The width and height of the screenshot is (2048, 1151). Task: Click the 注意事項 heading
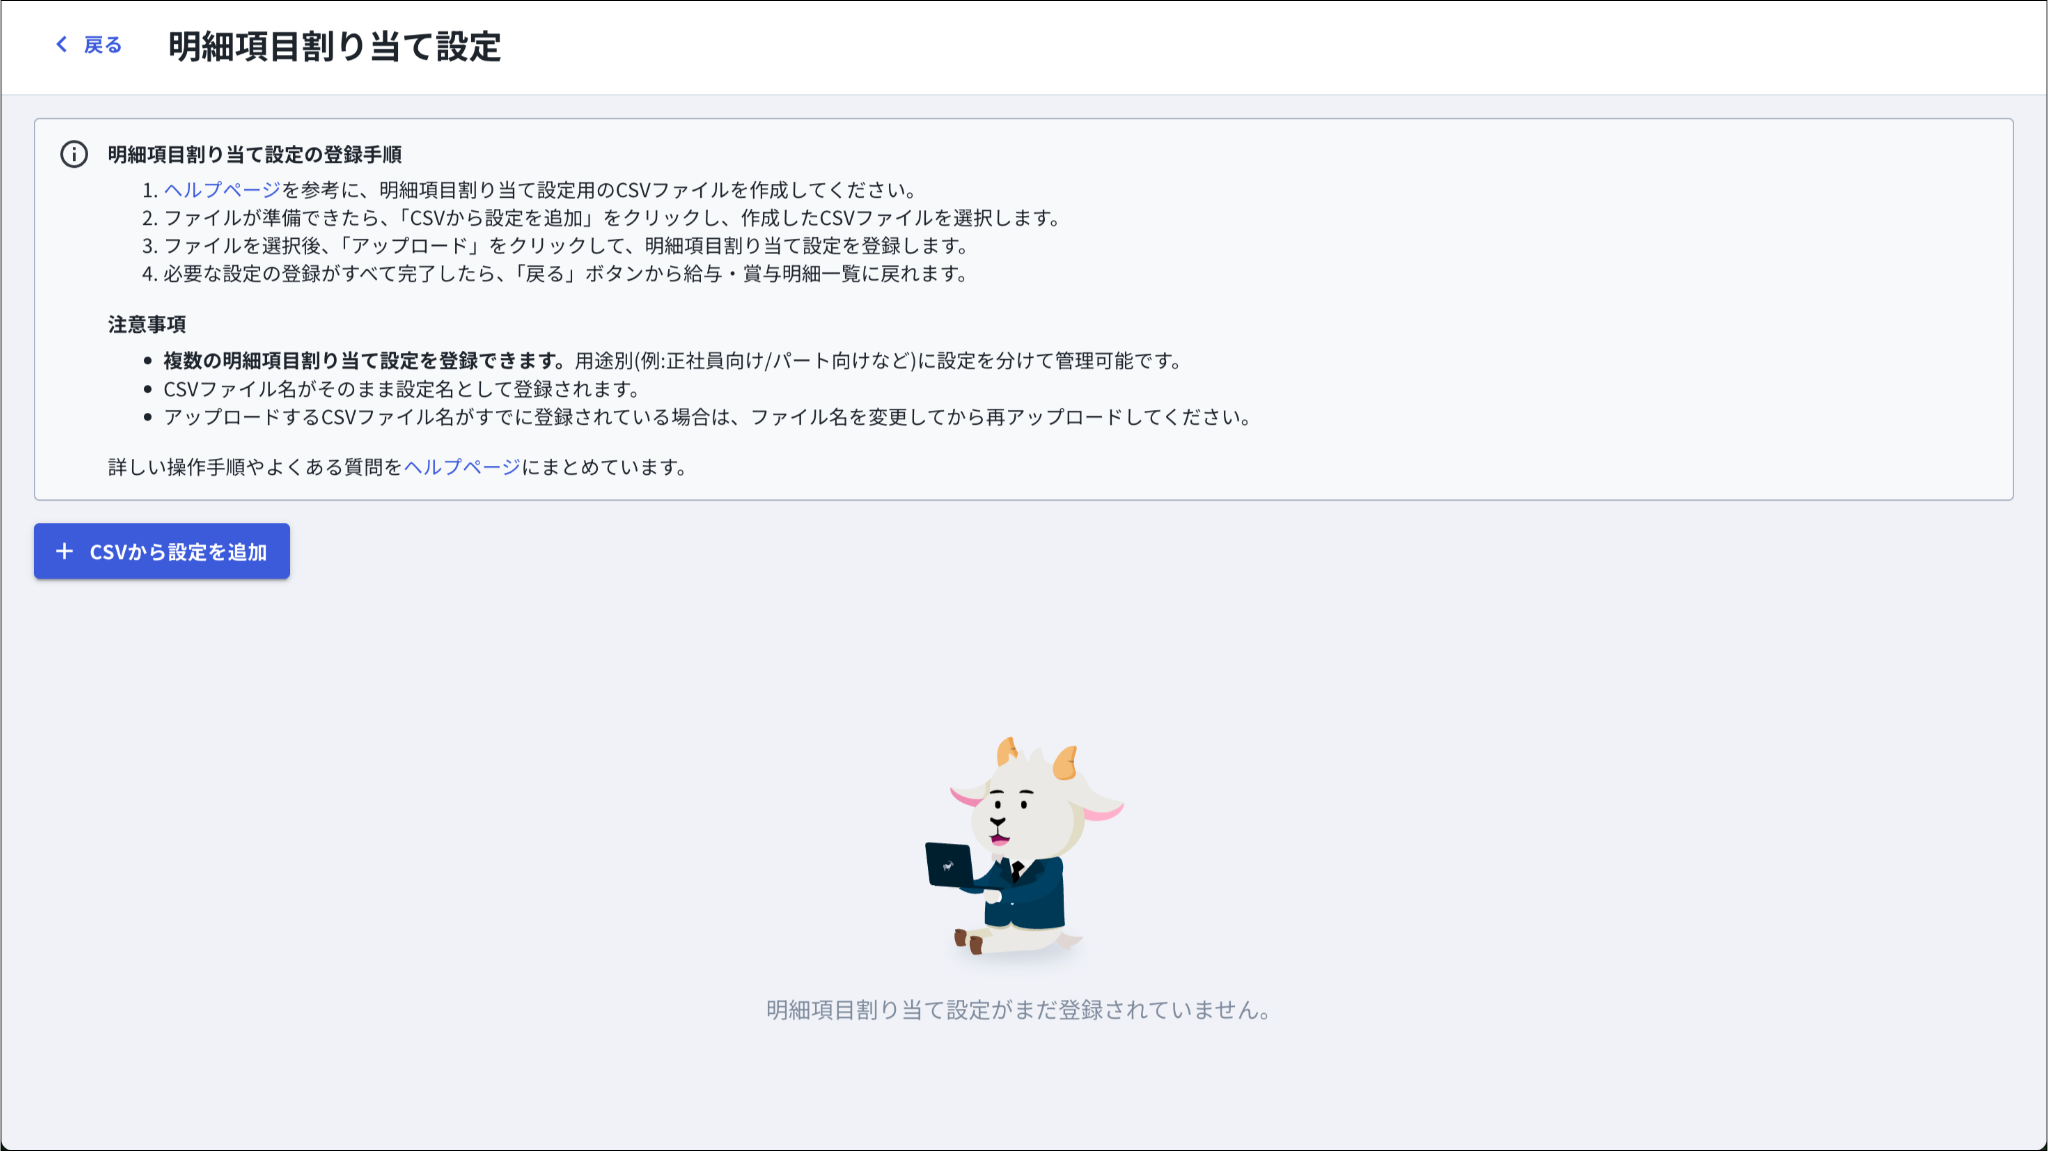[x=147, y=325]
